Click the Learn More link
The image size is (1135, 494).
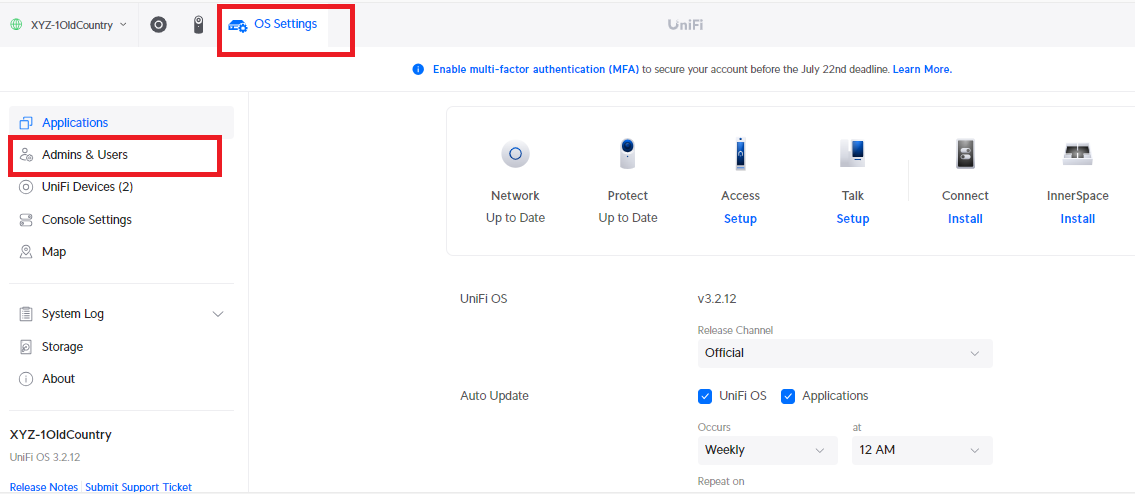[x=922, y=70]
